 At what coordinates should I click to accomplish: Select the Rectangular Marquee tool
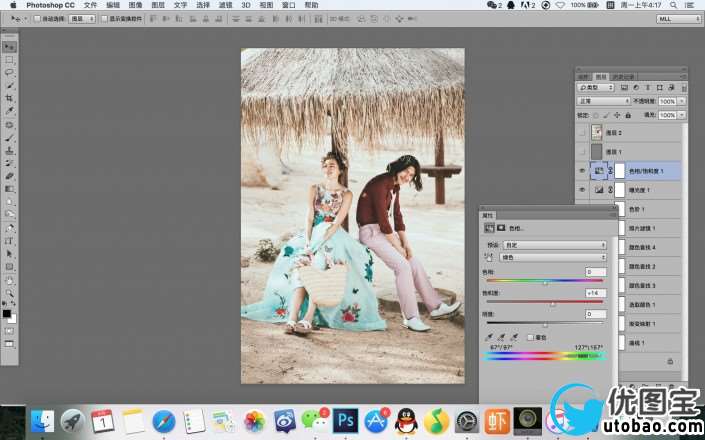tap(9, 59)
